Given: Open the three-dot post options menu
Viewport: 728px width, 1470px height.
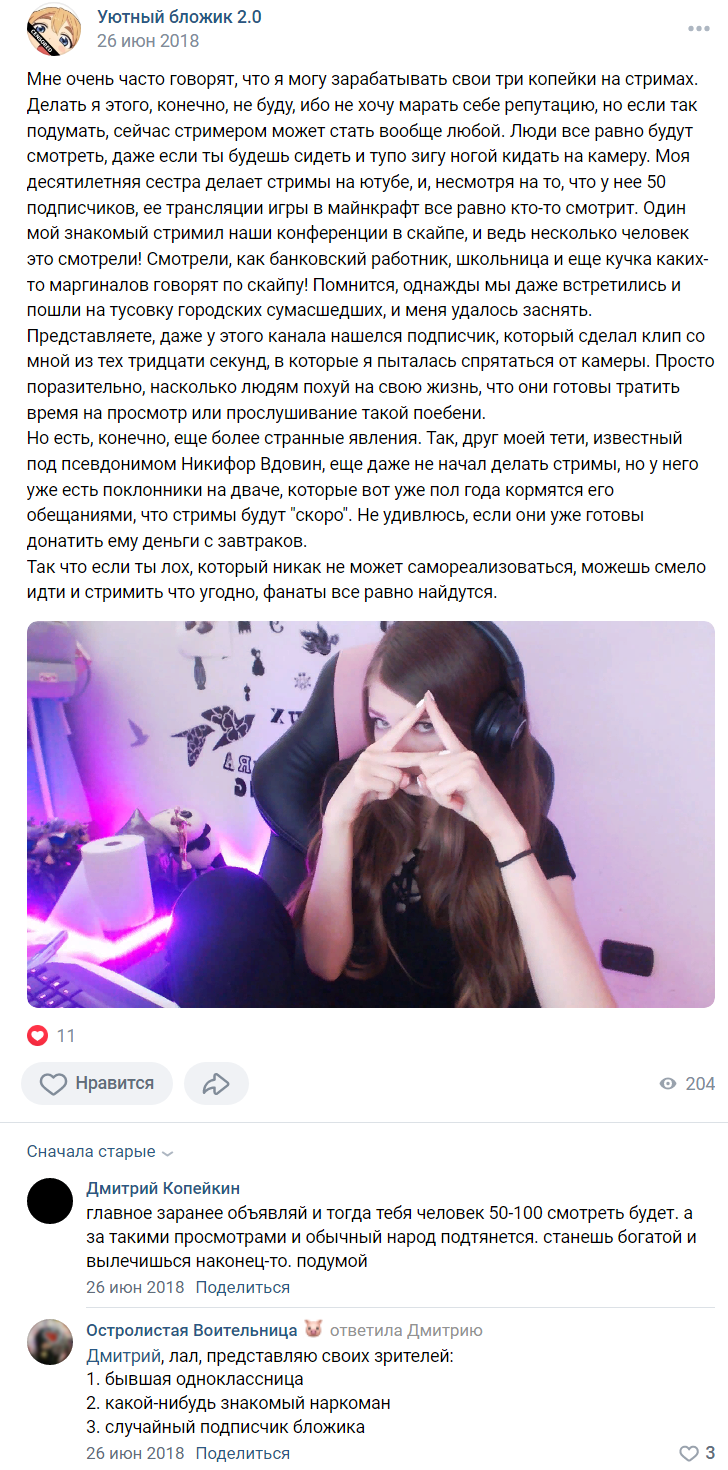Looking at the screenshot, I should [698, 28].
